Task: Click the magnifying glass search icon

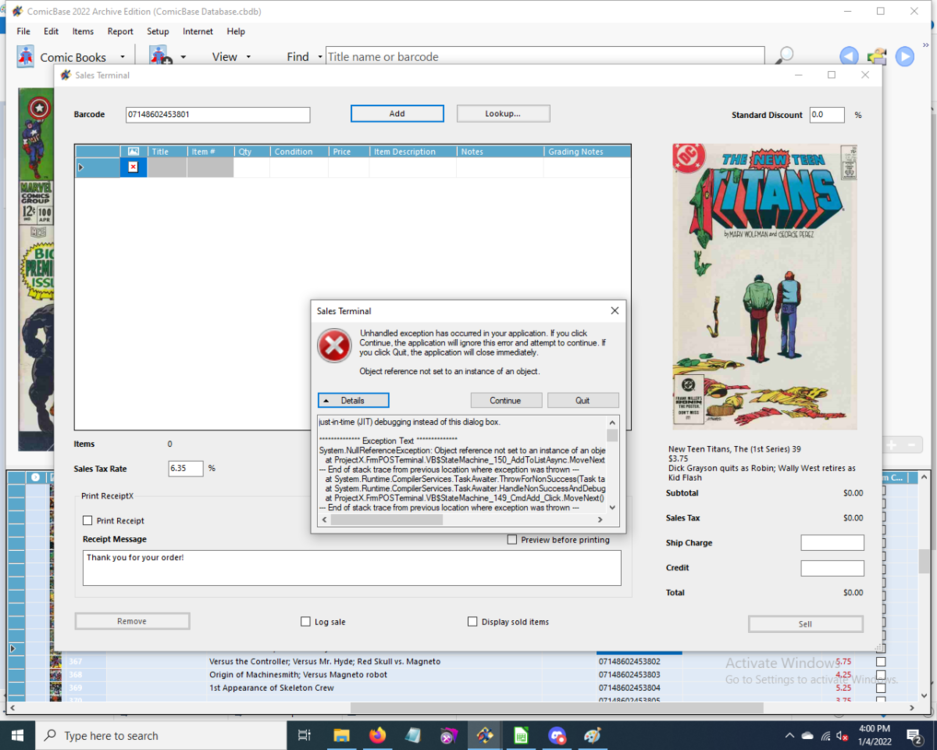Action: [785, 56]
